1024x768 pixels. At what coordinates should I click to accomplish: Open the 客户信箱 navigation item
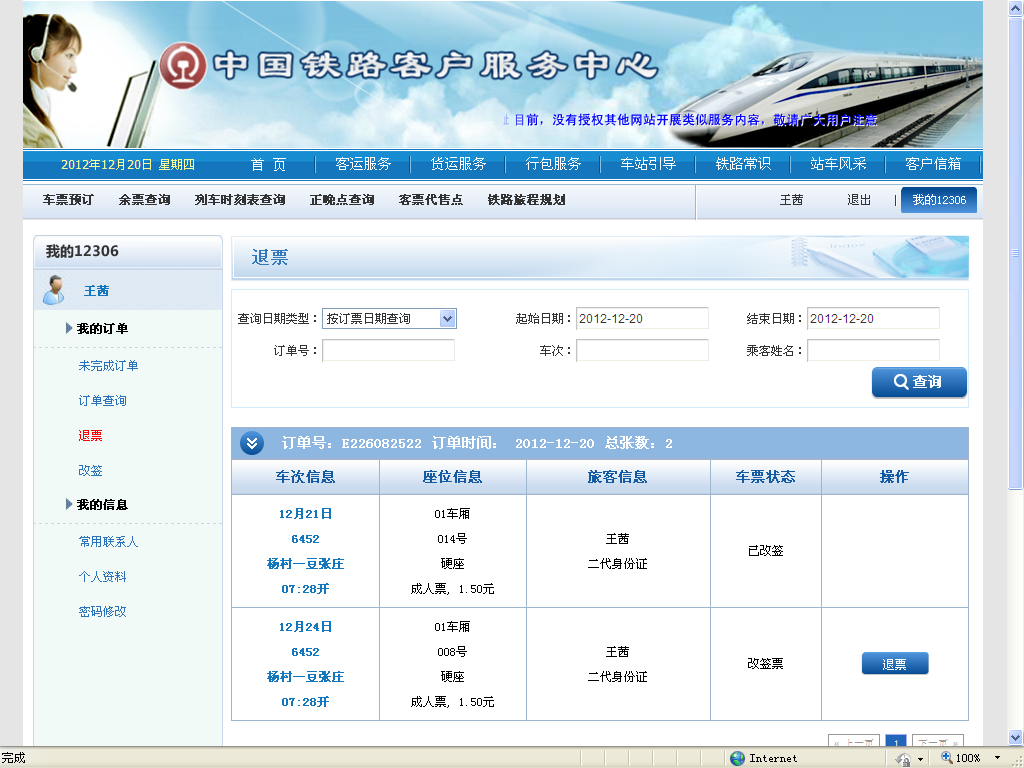click(x=933, y=164)
